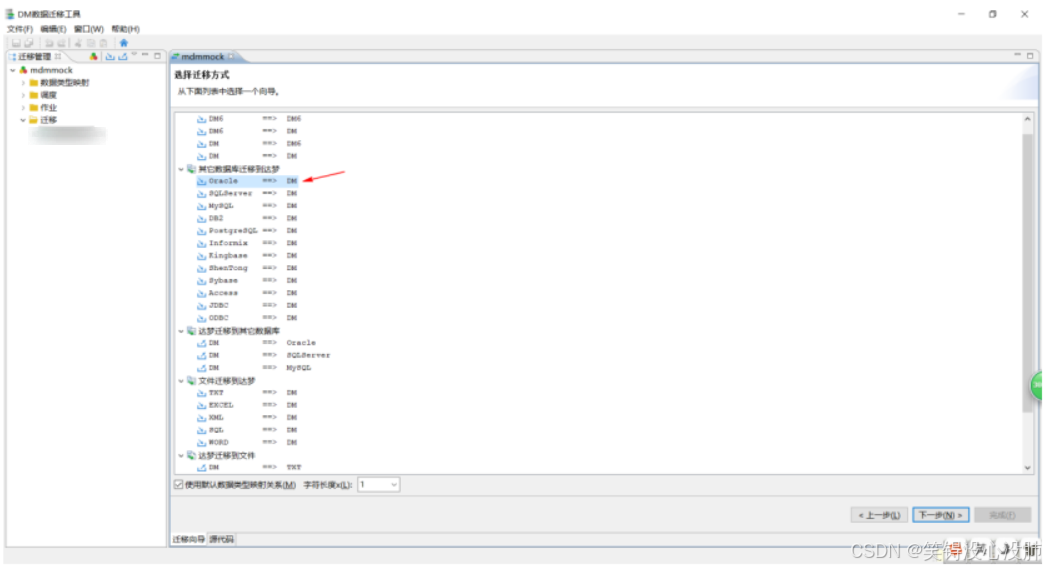Click the ShenTong ==> DM row icon
The height and width of the screenshot is (569, 1046).
(201, 268)
